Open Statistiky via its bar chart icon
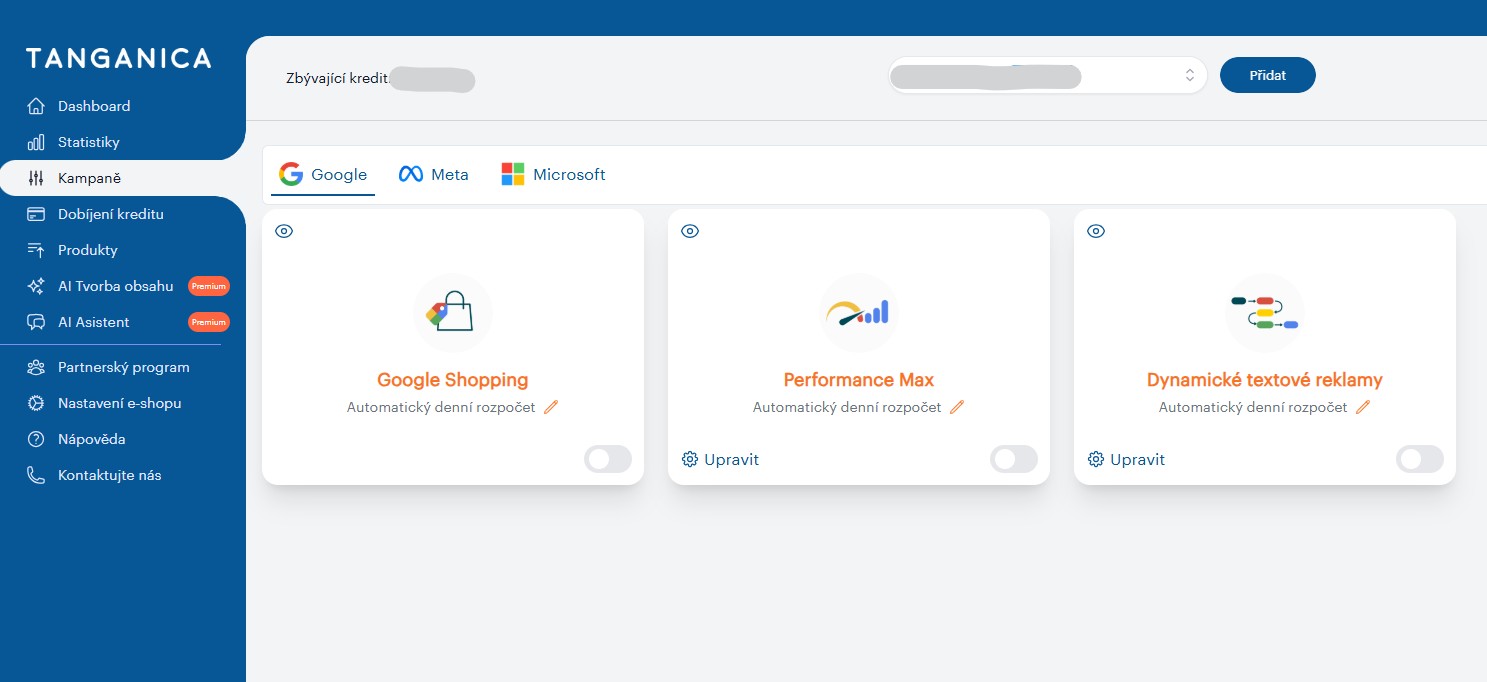1487x682 pixels. (36, 142)
